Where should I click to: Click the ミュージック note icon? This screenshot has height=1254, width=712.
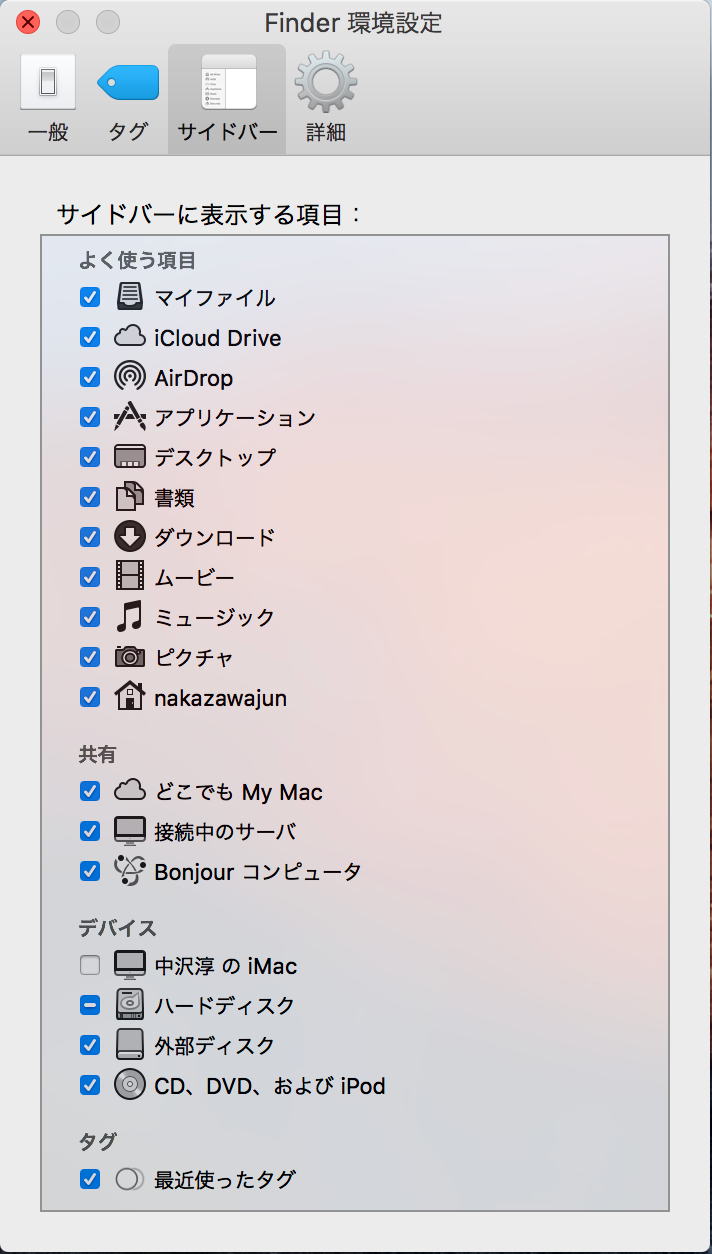point(130,617)
